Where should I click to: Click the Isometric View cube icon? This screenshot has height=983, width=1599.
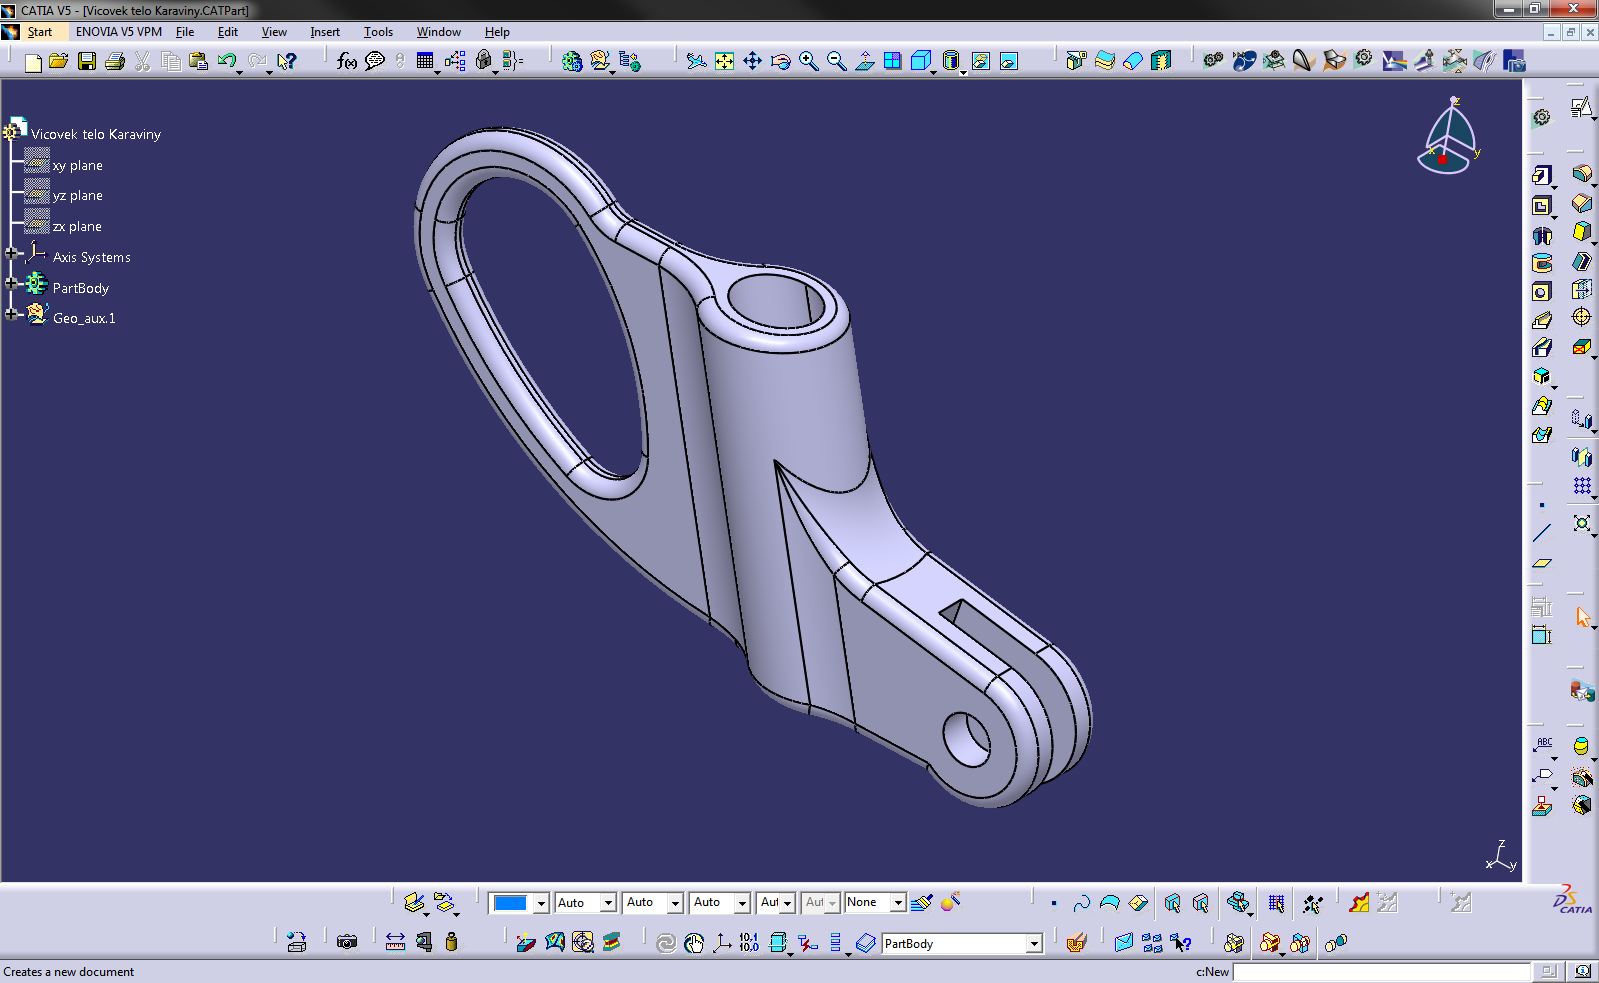(921, 62)
